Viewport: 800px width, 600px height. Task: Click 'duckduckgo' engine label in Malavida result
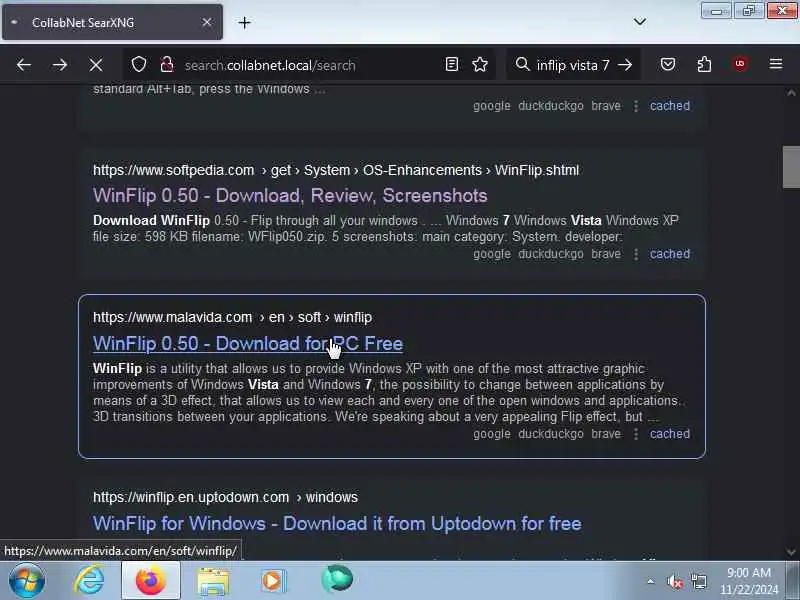pos(551,434)
